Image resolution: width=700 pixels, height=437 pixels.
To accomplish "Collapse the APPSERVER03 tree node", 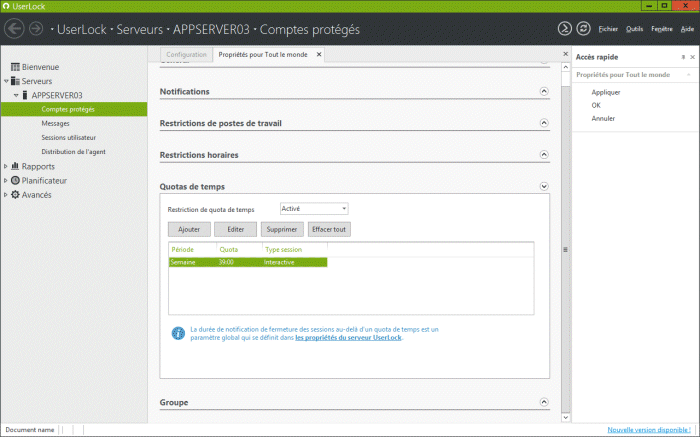I will 16,96.
